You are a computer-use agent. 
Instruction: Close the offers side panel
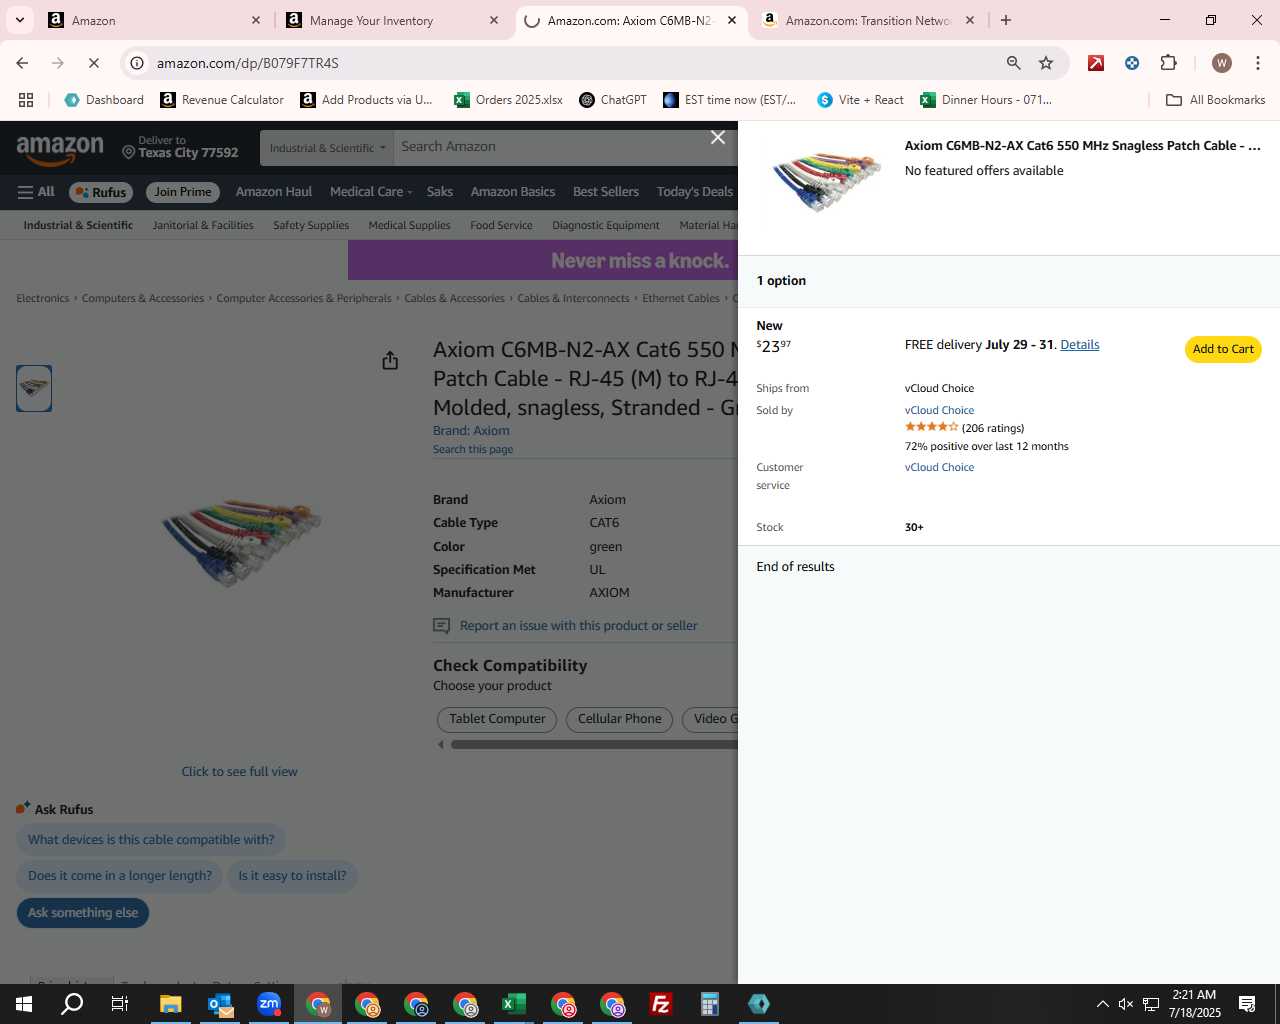(x=717, y=137)
